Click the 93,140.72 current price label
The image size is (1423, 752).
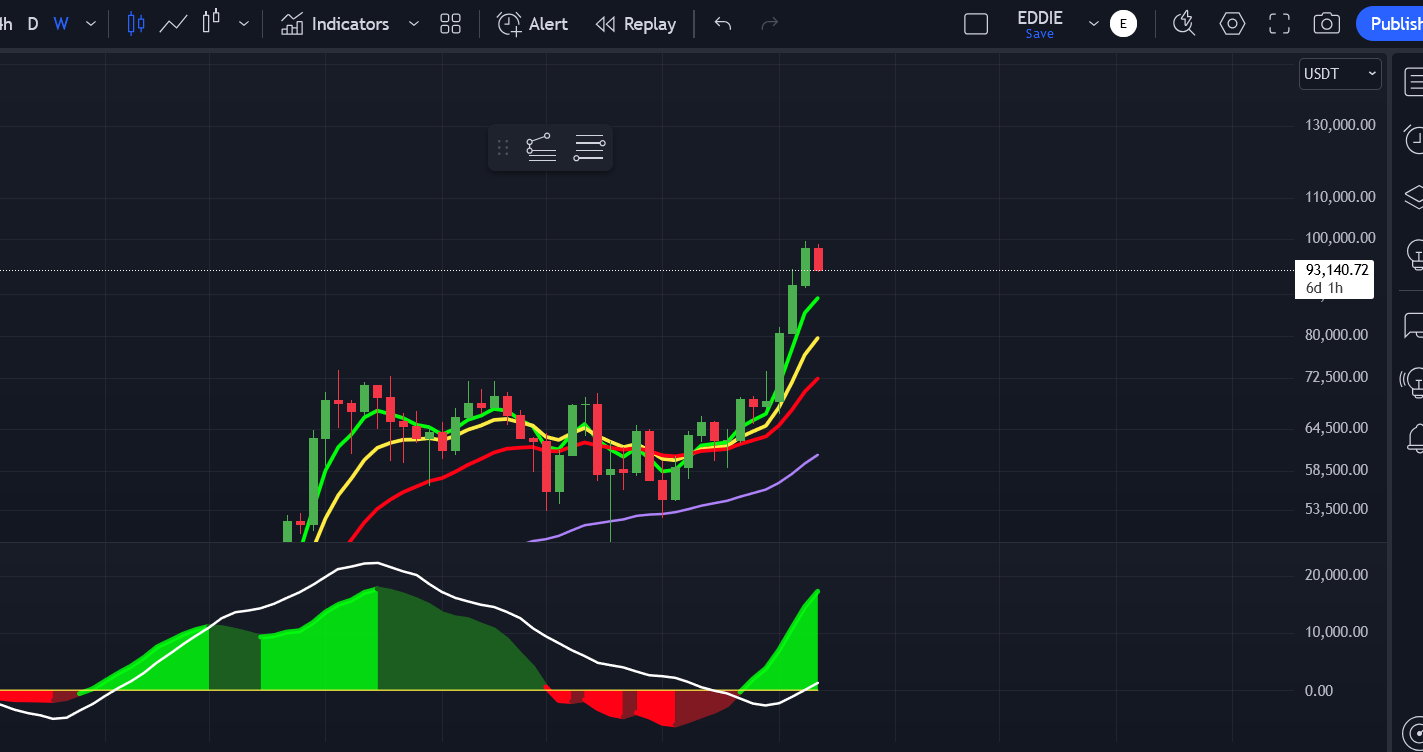point(1337,270)
